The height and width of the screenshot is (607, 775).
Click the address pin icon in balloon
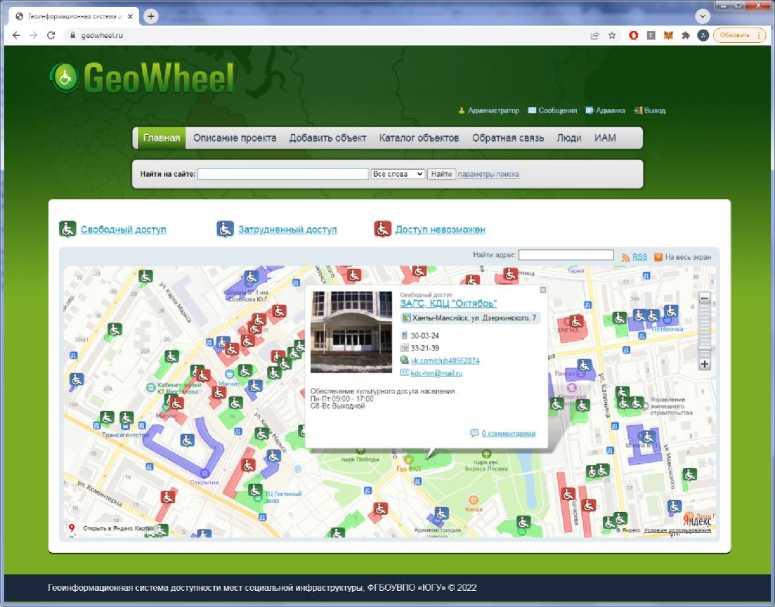(x=406, y=318)
